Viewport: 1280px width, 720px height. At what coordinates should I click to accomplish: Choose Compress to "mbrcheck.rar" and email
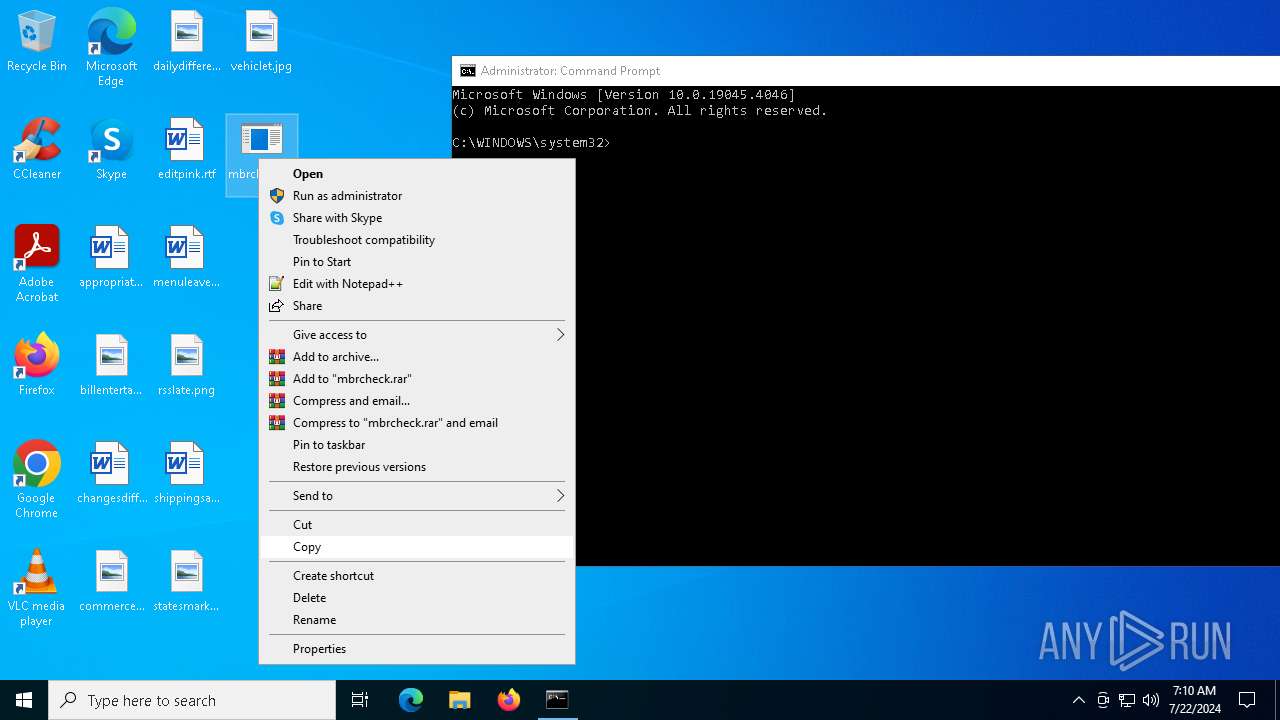coord(416,423)
